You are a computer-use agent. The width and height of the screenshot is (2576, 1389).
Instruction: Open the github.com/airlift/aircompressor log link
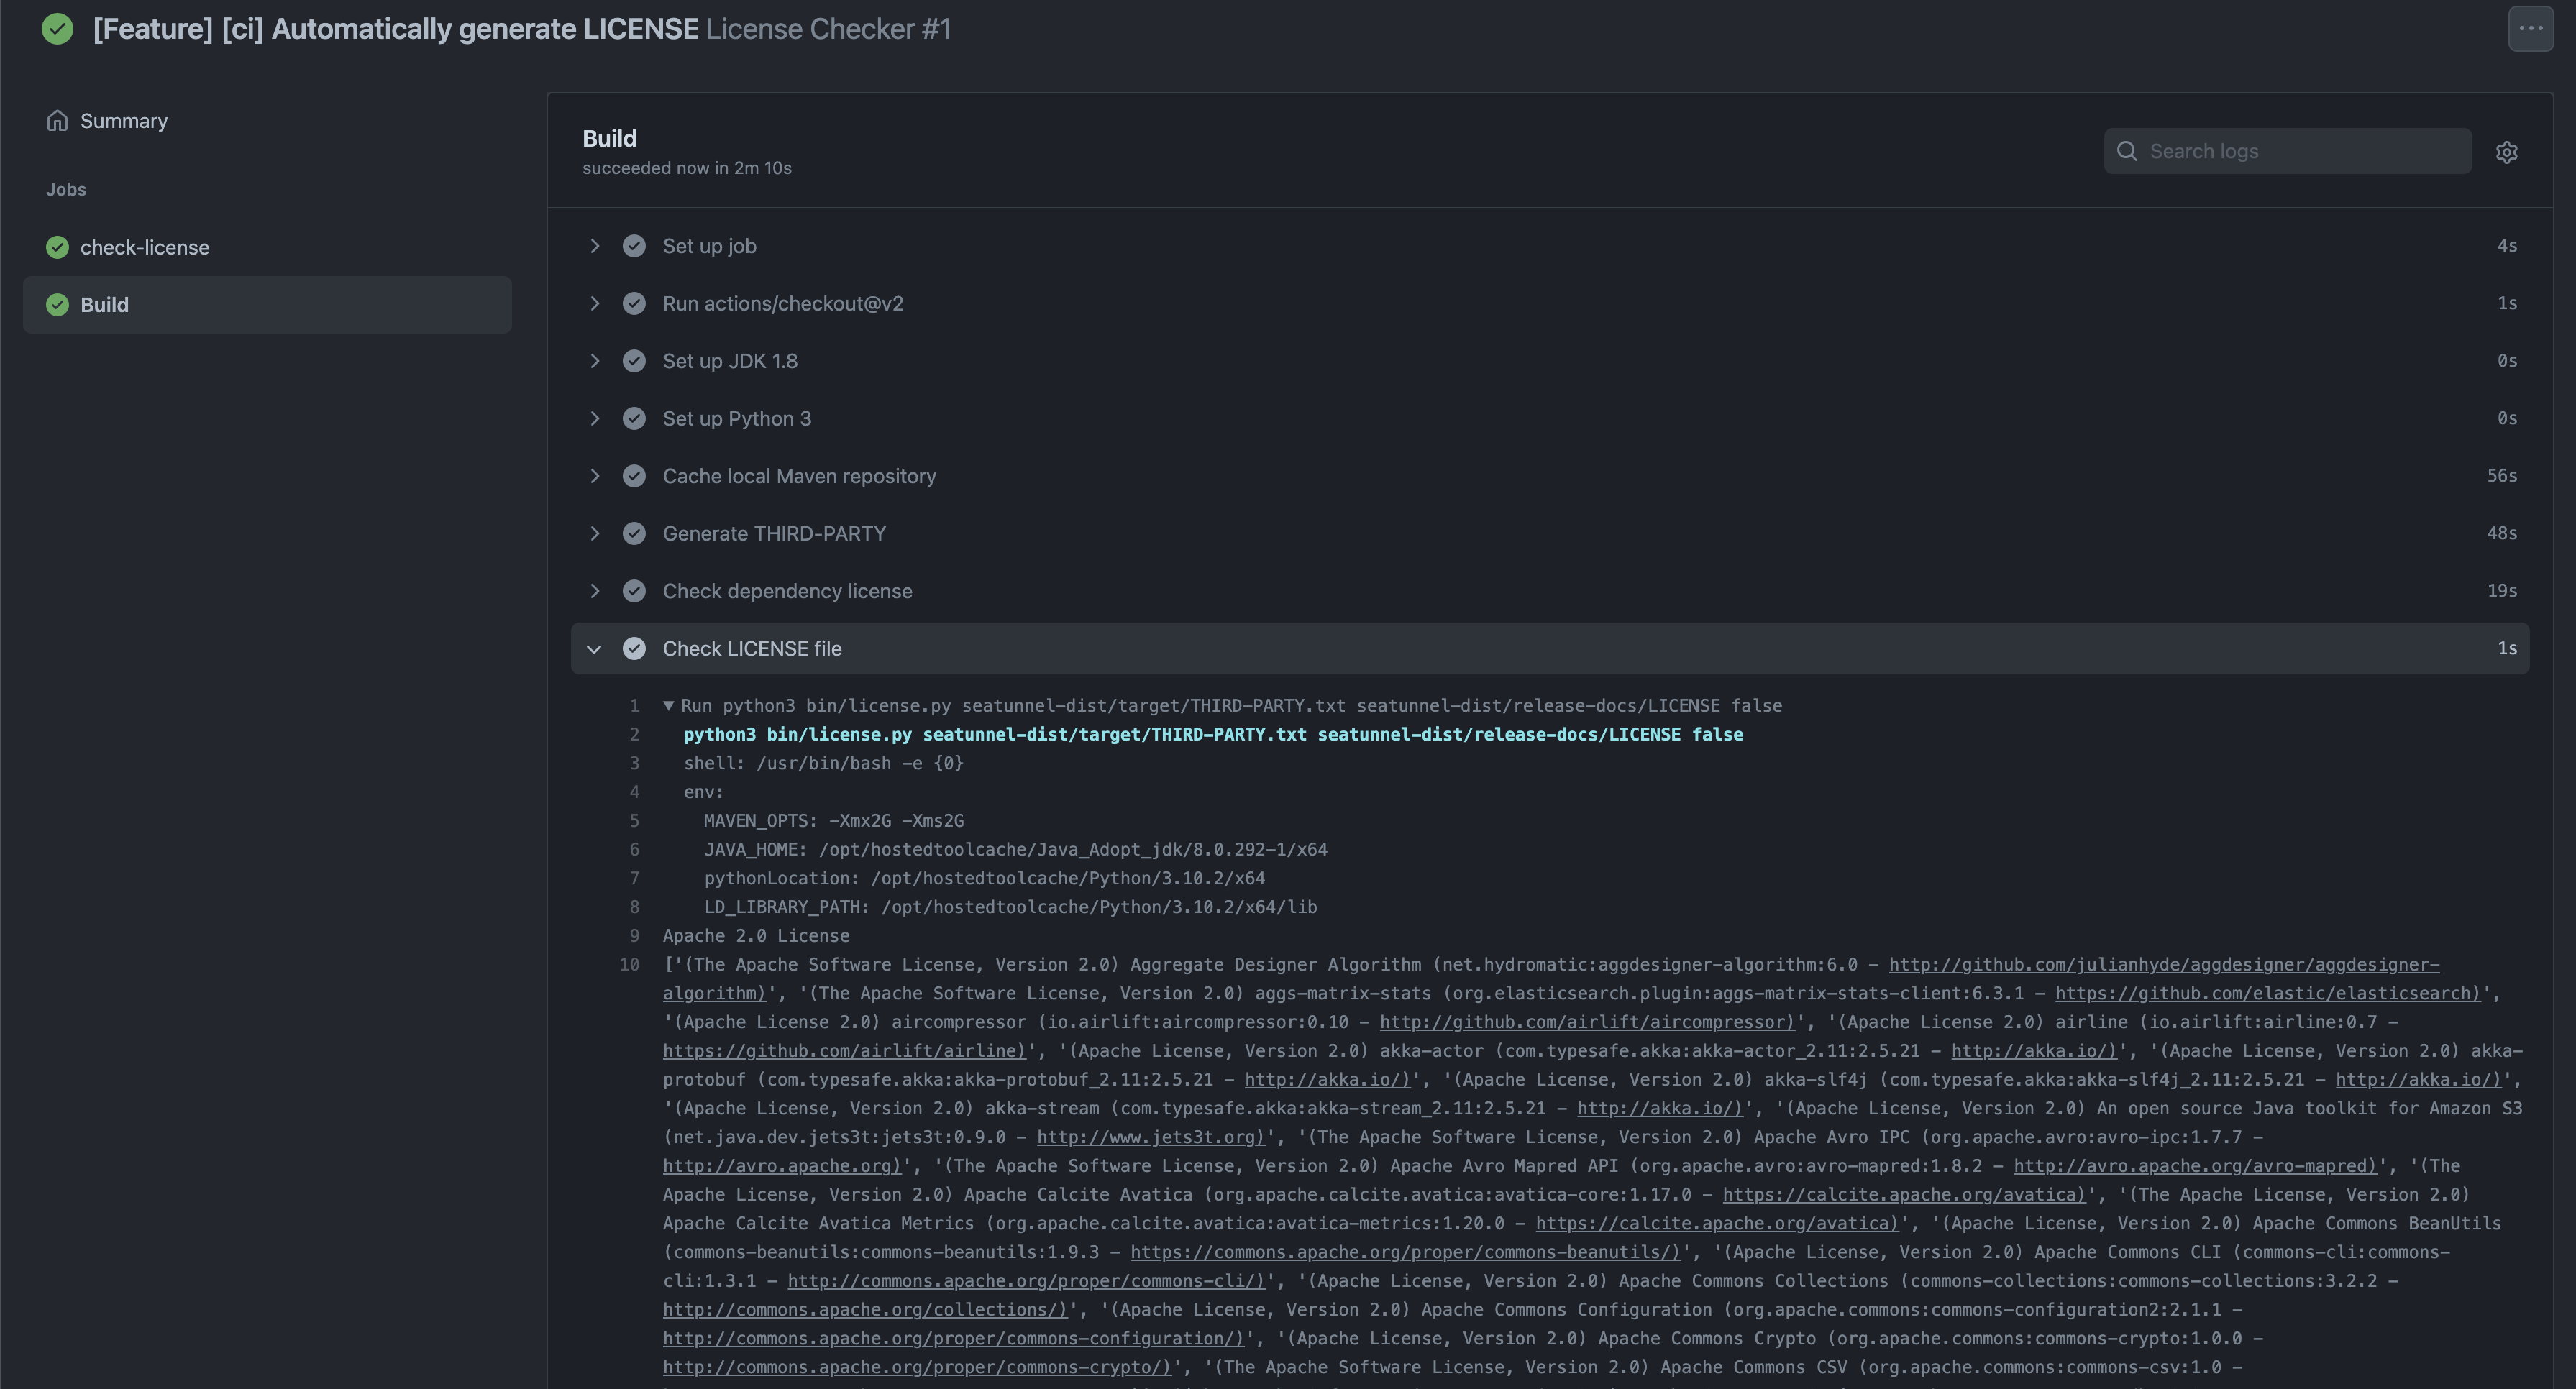tap(1587, 1022)
